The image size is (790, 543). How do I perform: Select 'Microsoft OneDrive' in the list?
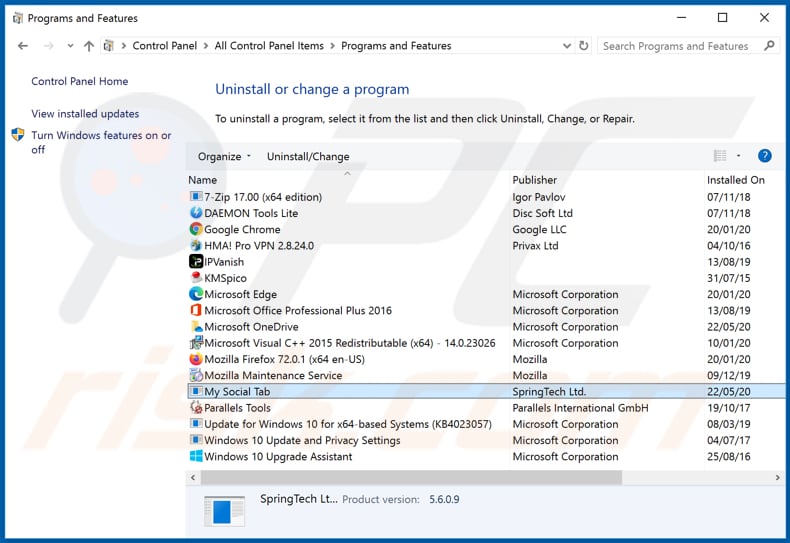(486, 327)
